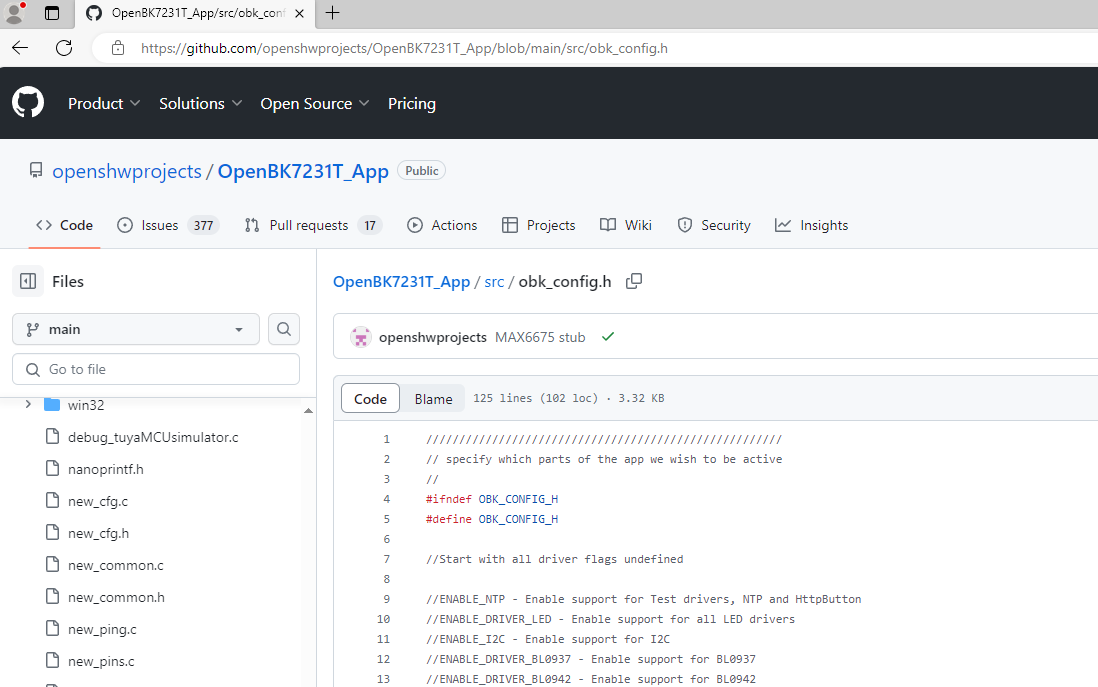The height and width of the screenshot is (687, 1098).
Task: Focus the Go to file input
Action: tap(156, 369)
